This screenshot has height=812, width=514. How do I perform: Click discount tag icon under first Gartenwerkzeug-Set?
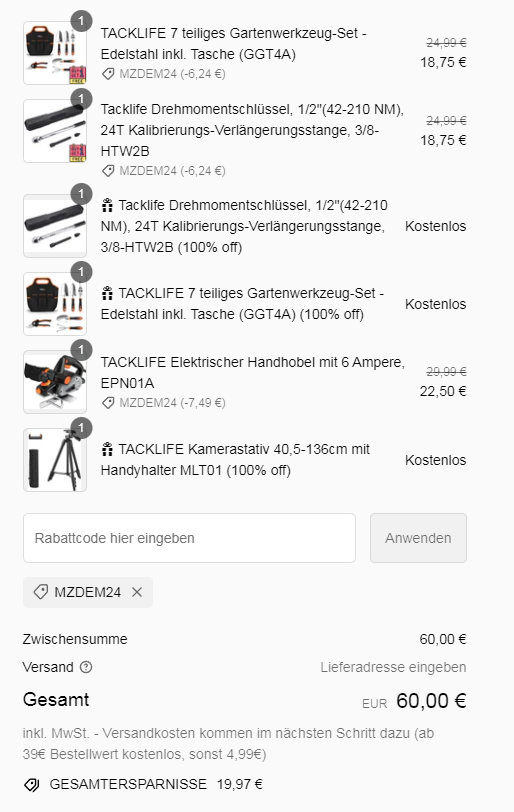[108, 74]
